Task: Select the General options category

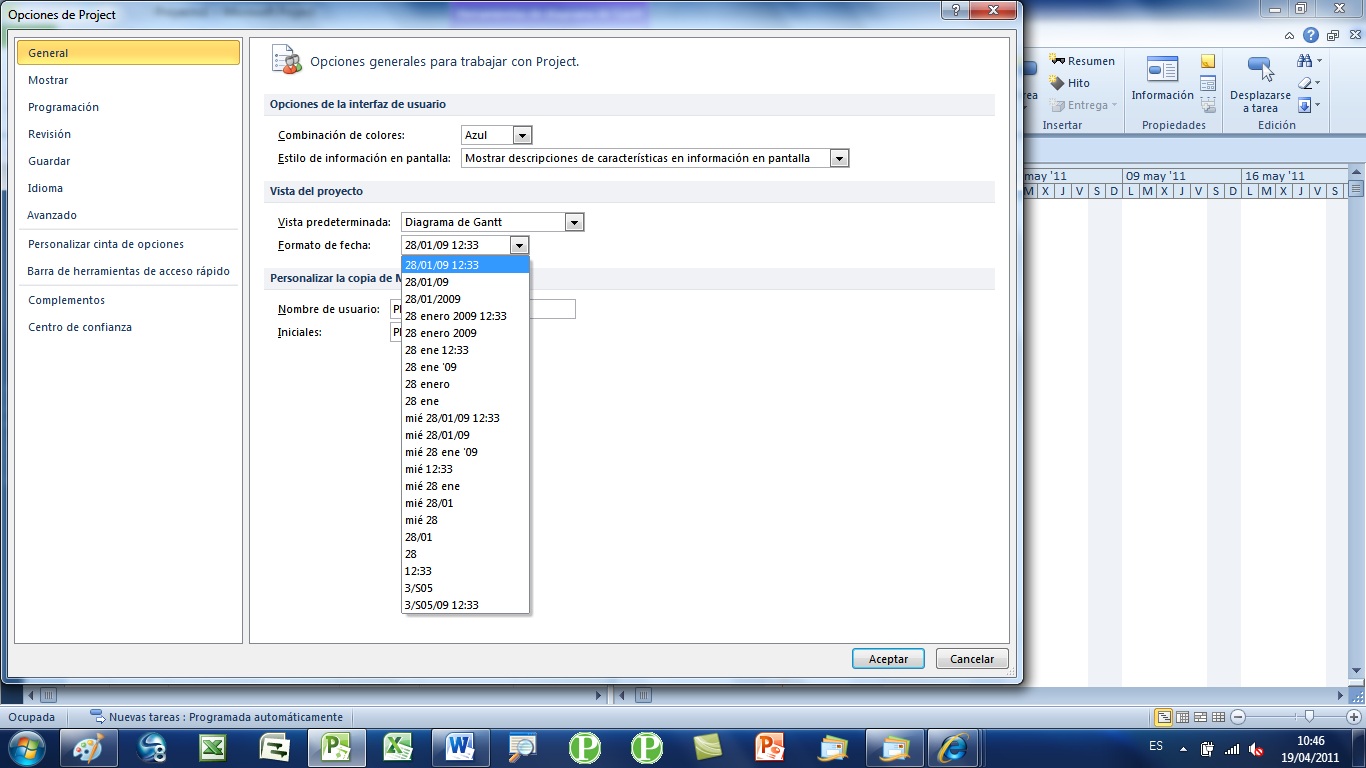Action: point(129,53)
